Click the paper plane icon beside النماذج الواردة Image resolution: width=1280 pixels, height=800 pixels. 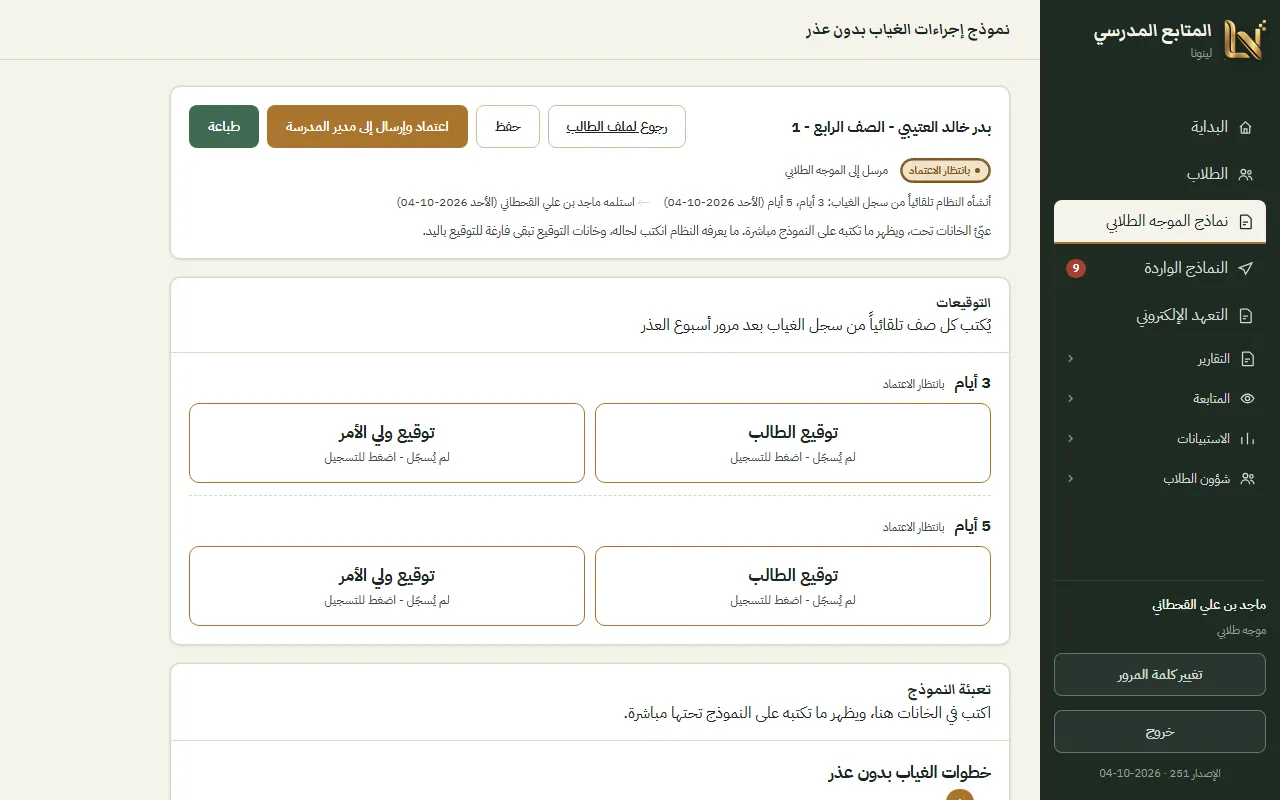[1245, 268]
